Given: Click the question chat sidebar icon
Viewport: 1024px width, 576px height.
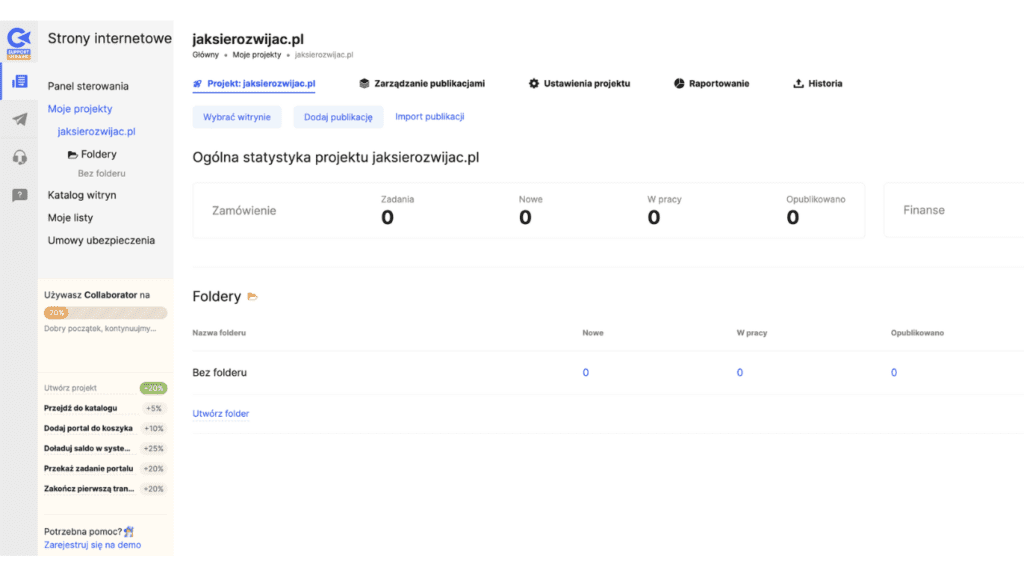Looking at the screenshot, I should coord(20,195).
